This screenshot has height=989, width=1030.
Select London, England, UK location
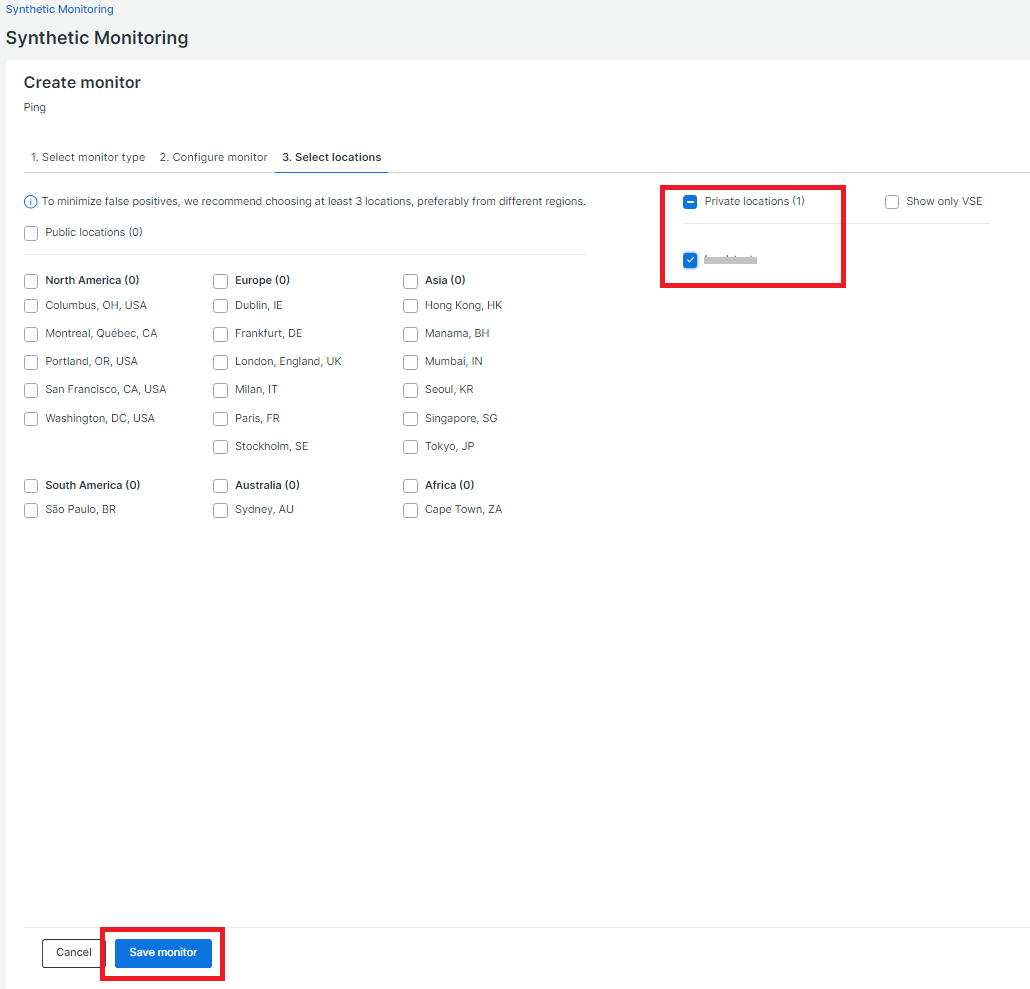220,363
